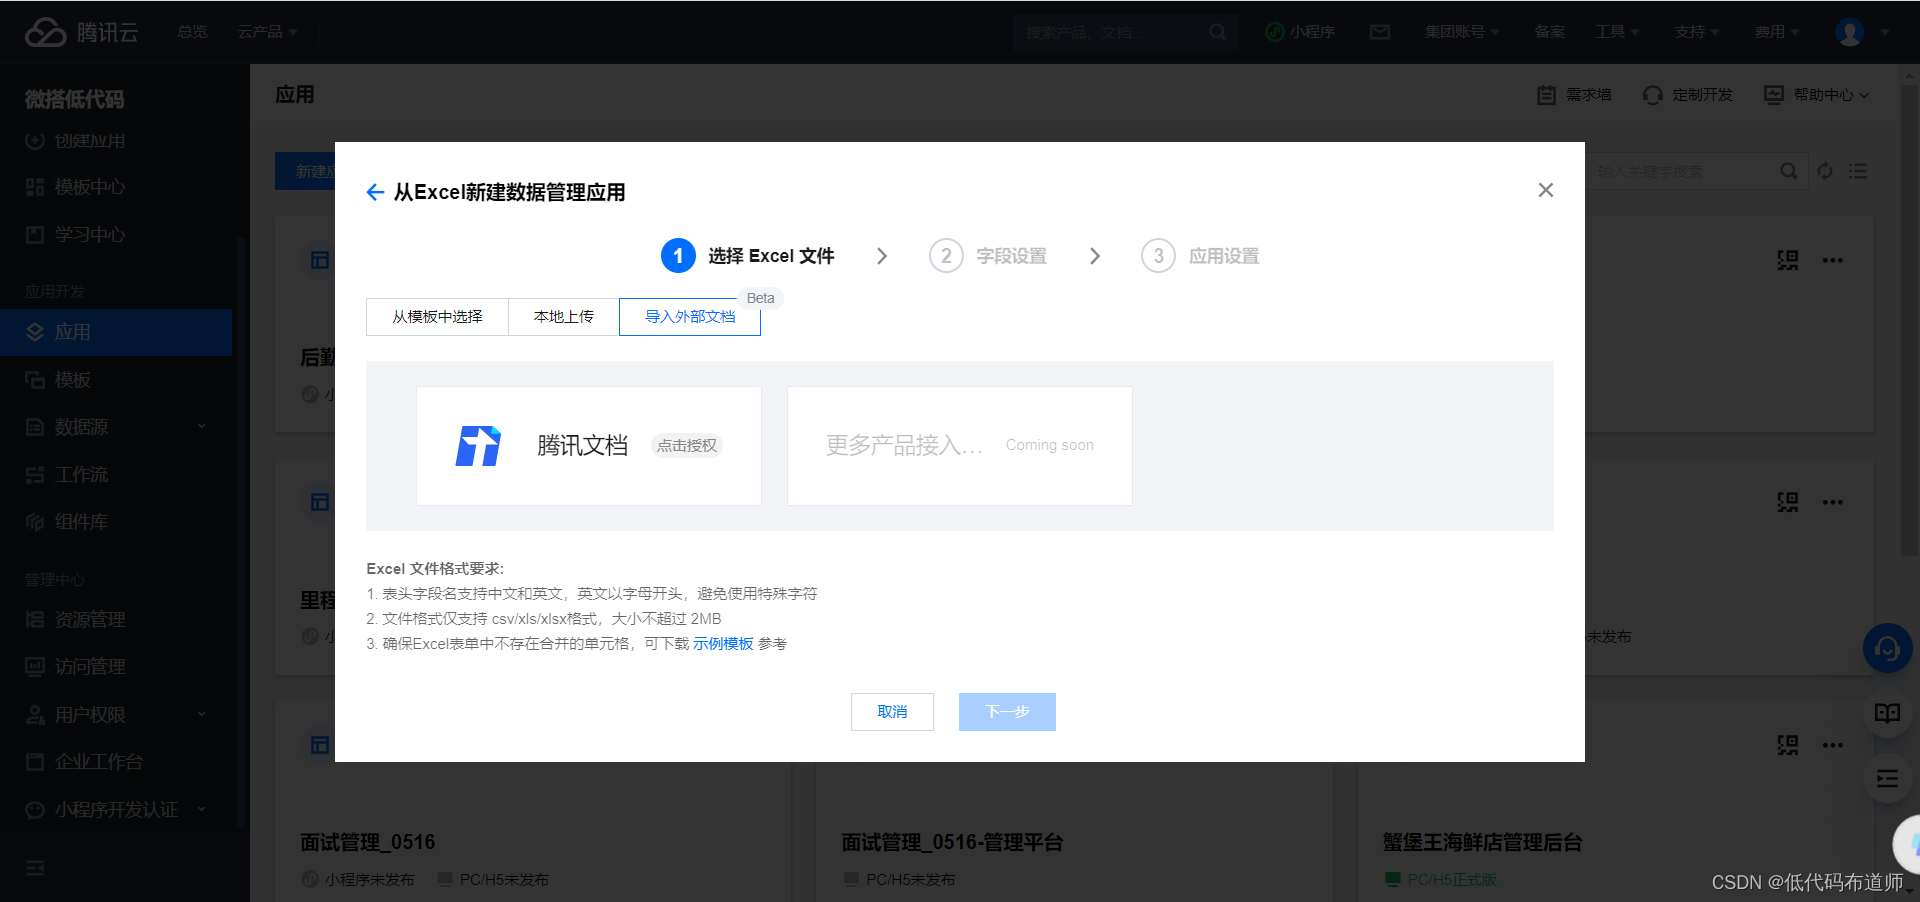Click the app keyword search icon
This screenshot has height=902, width=1920.
click(1789, 171)
